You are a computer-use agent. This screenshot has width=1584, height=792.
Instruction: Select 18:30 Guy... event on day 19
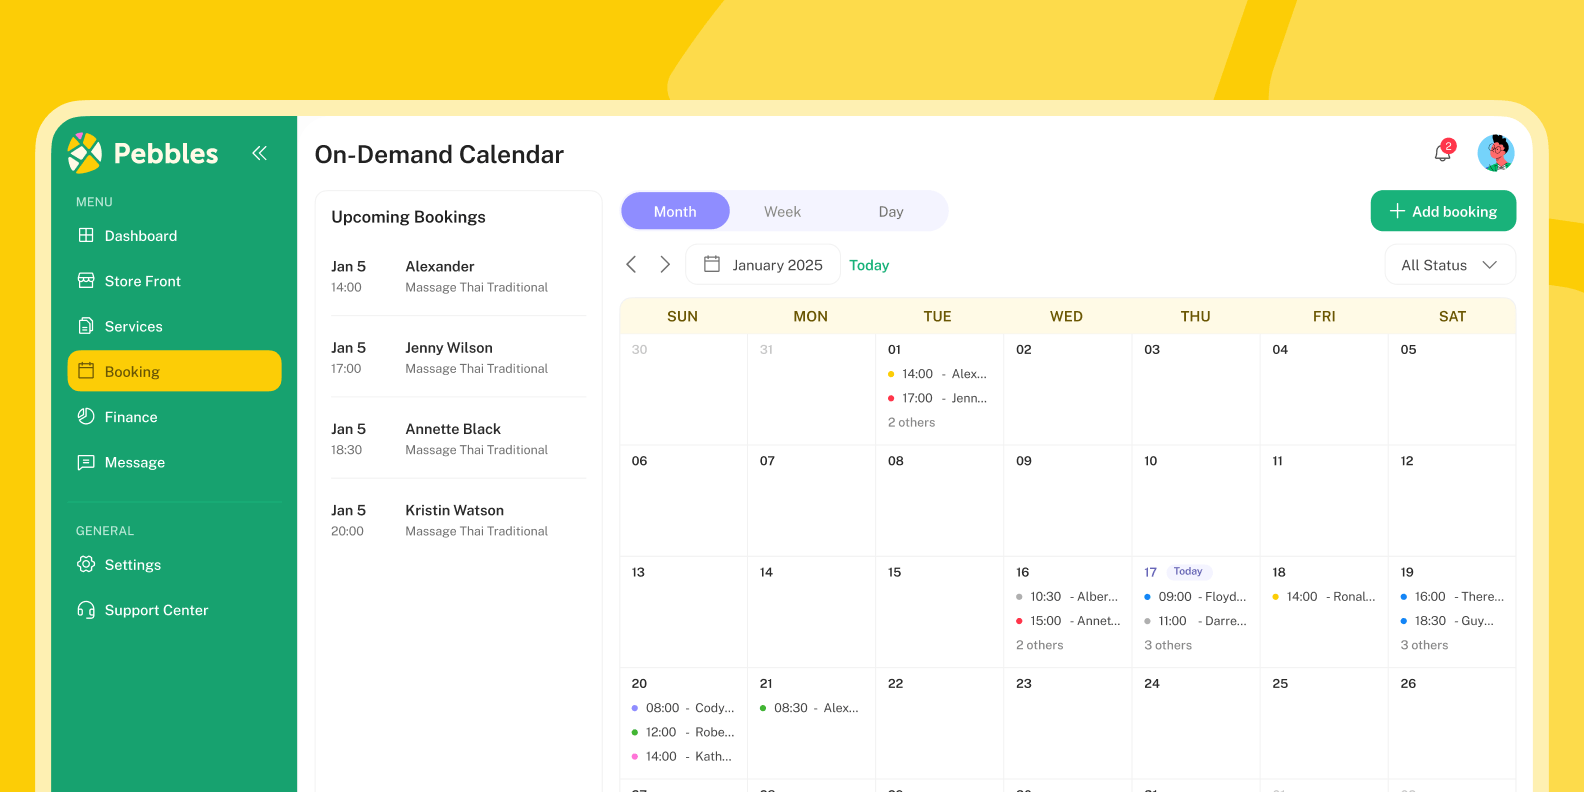pyautogui.click(x=1447, y=621)
